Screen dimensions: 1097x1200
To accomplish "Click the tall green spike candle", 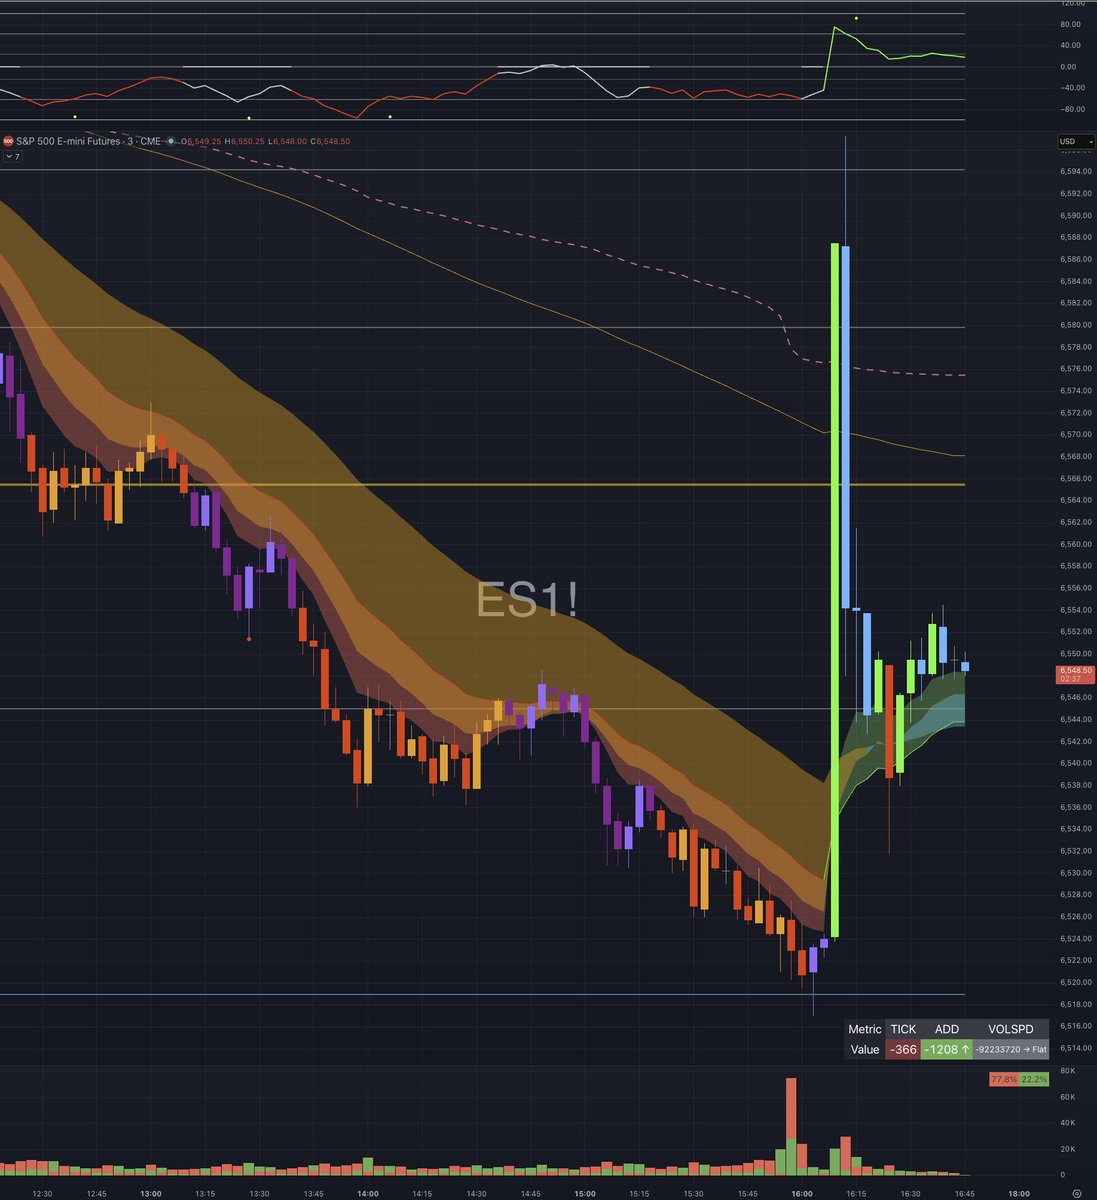I will (x=834, y=590).
